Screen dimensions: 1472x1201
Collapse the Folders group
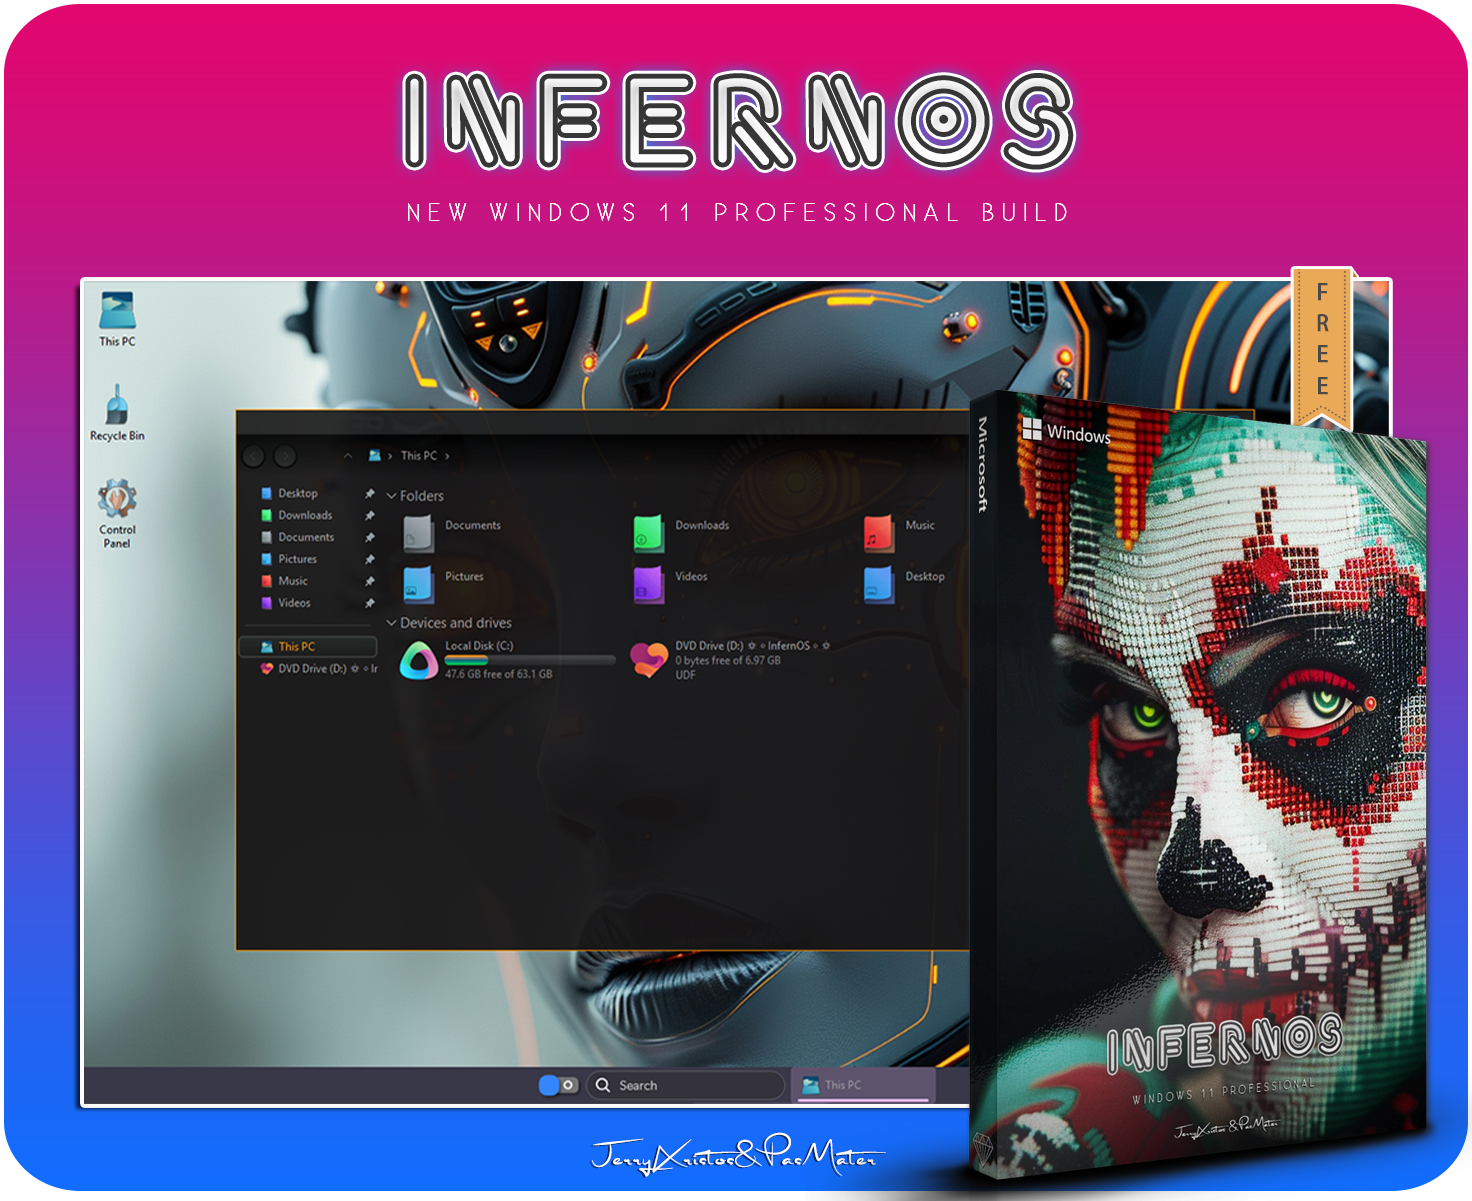pos(391,496)
